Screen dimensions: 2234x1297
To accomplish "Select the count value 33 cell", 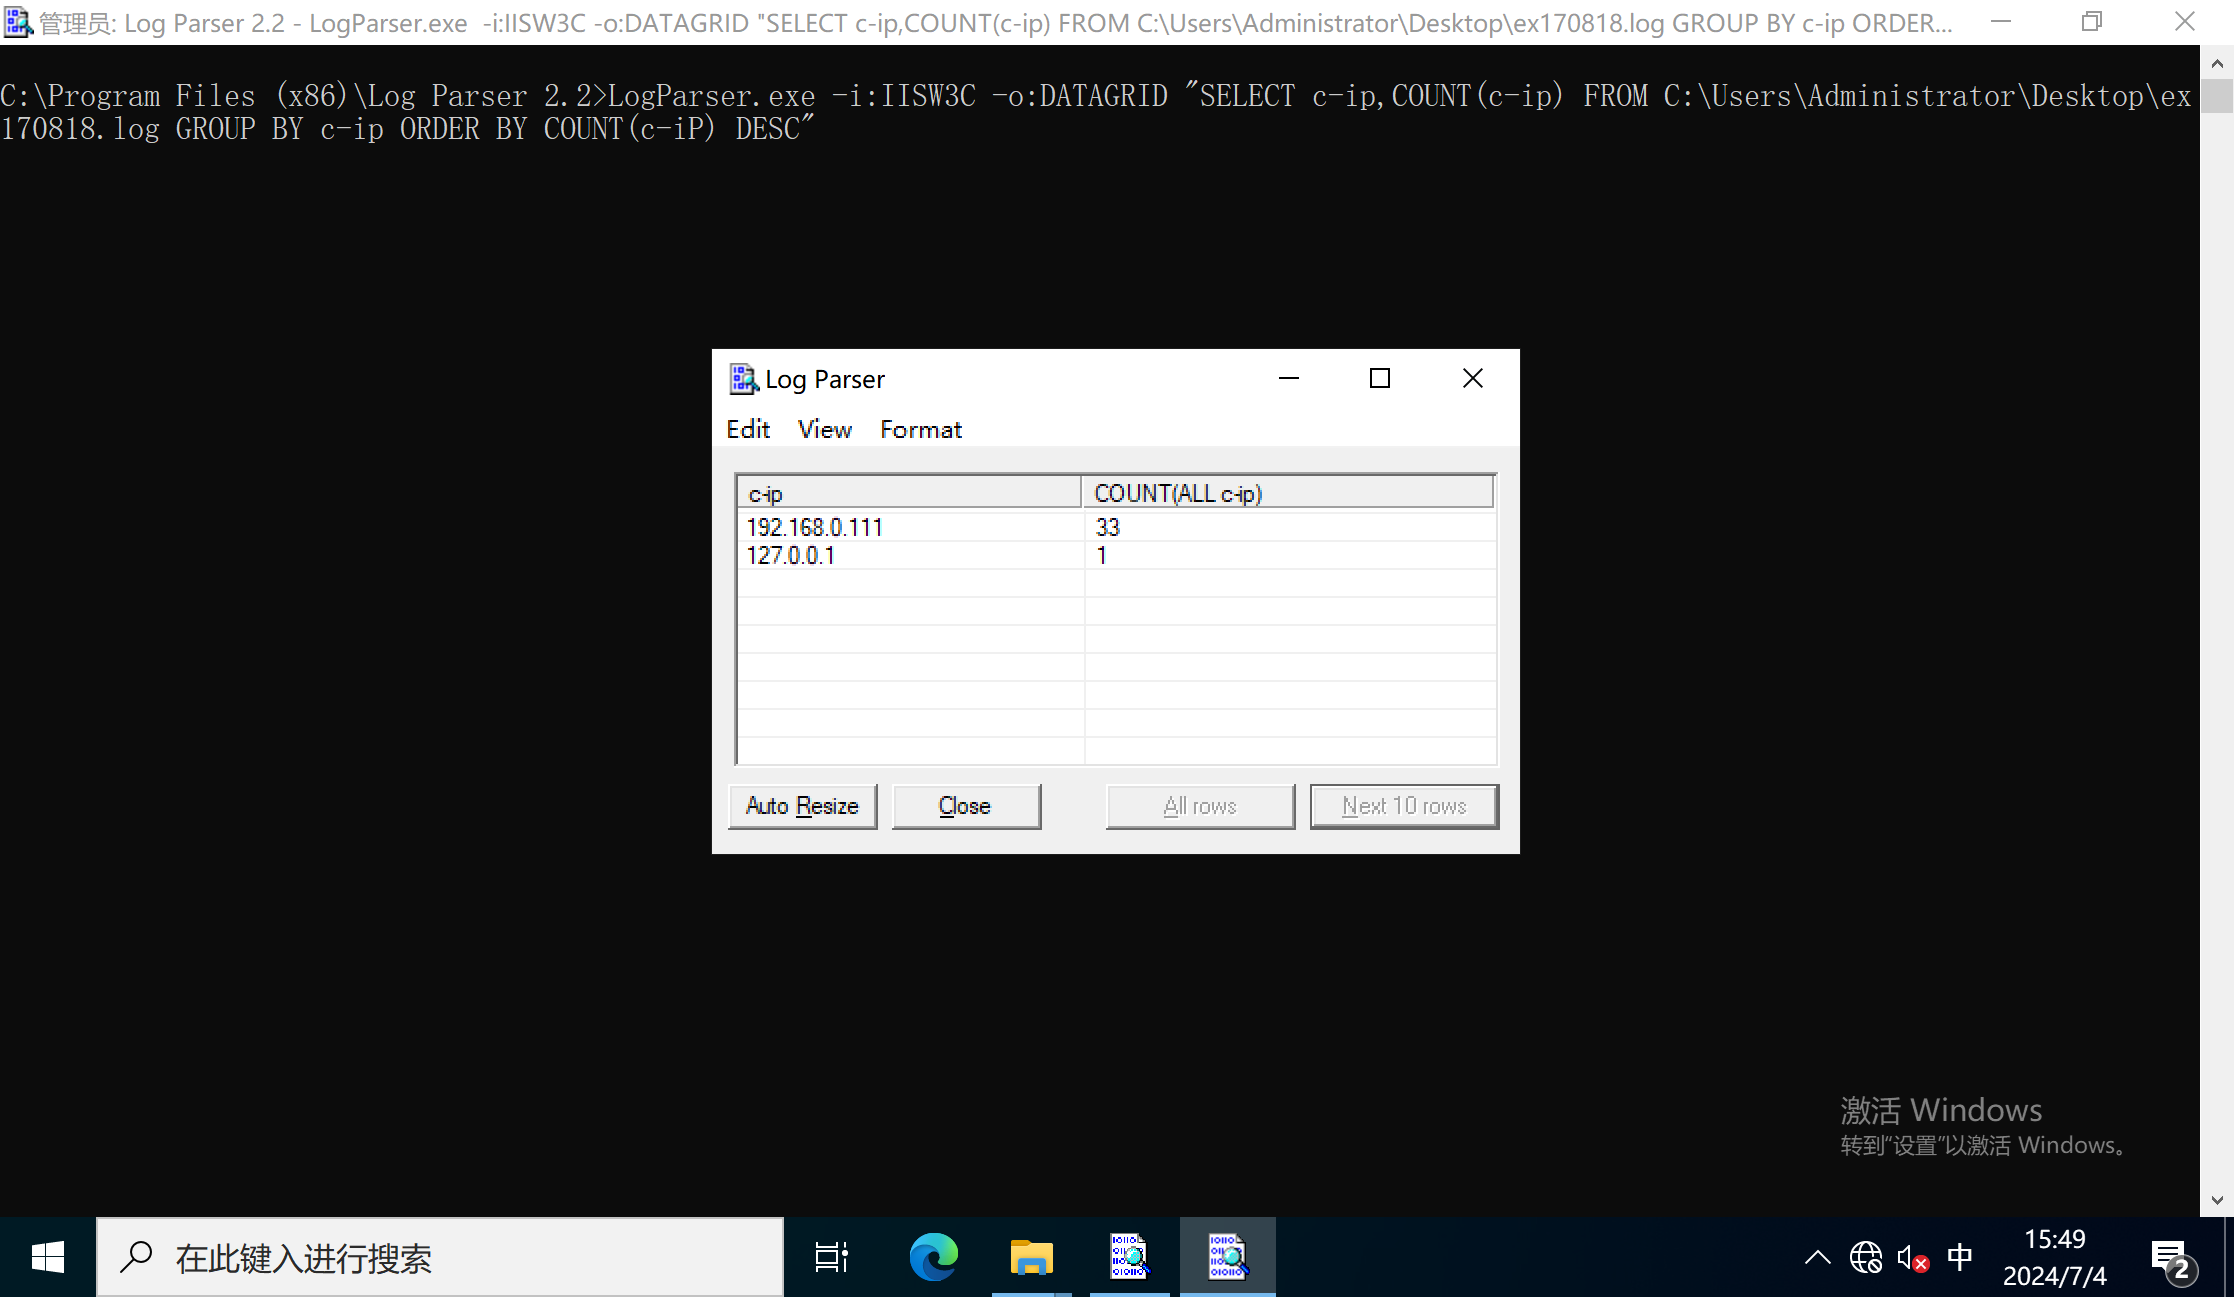I will point(1291,527).
